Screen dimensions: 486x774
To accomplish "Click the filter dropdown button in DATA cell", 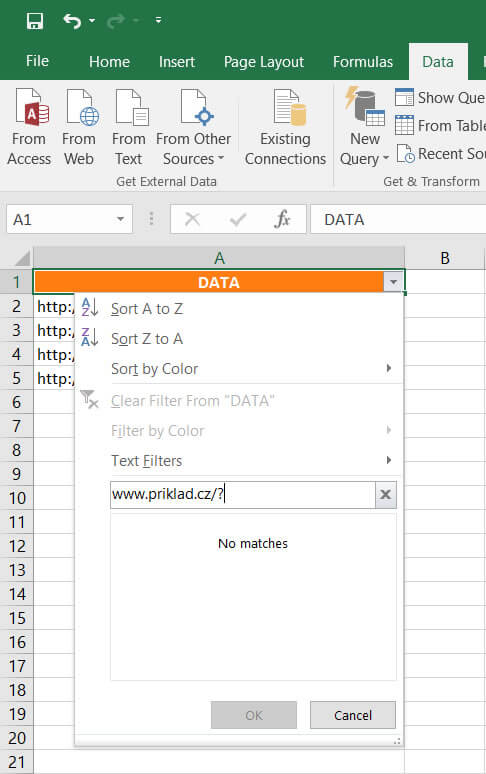I will click(393, 282).
